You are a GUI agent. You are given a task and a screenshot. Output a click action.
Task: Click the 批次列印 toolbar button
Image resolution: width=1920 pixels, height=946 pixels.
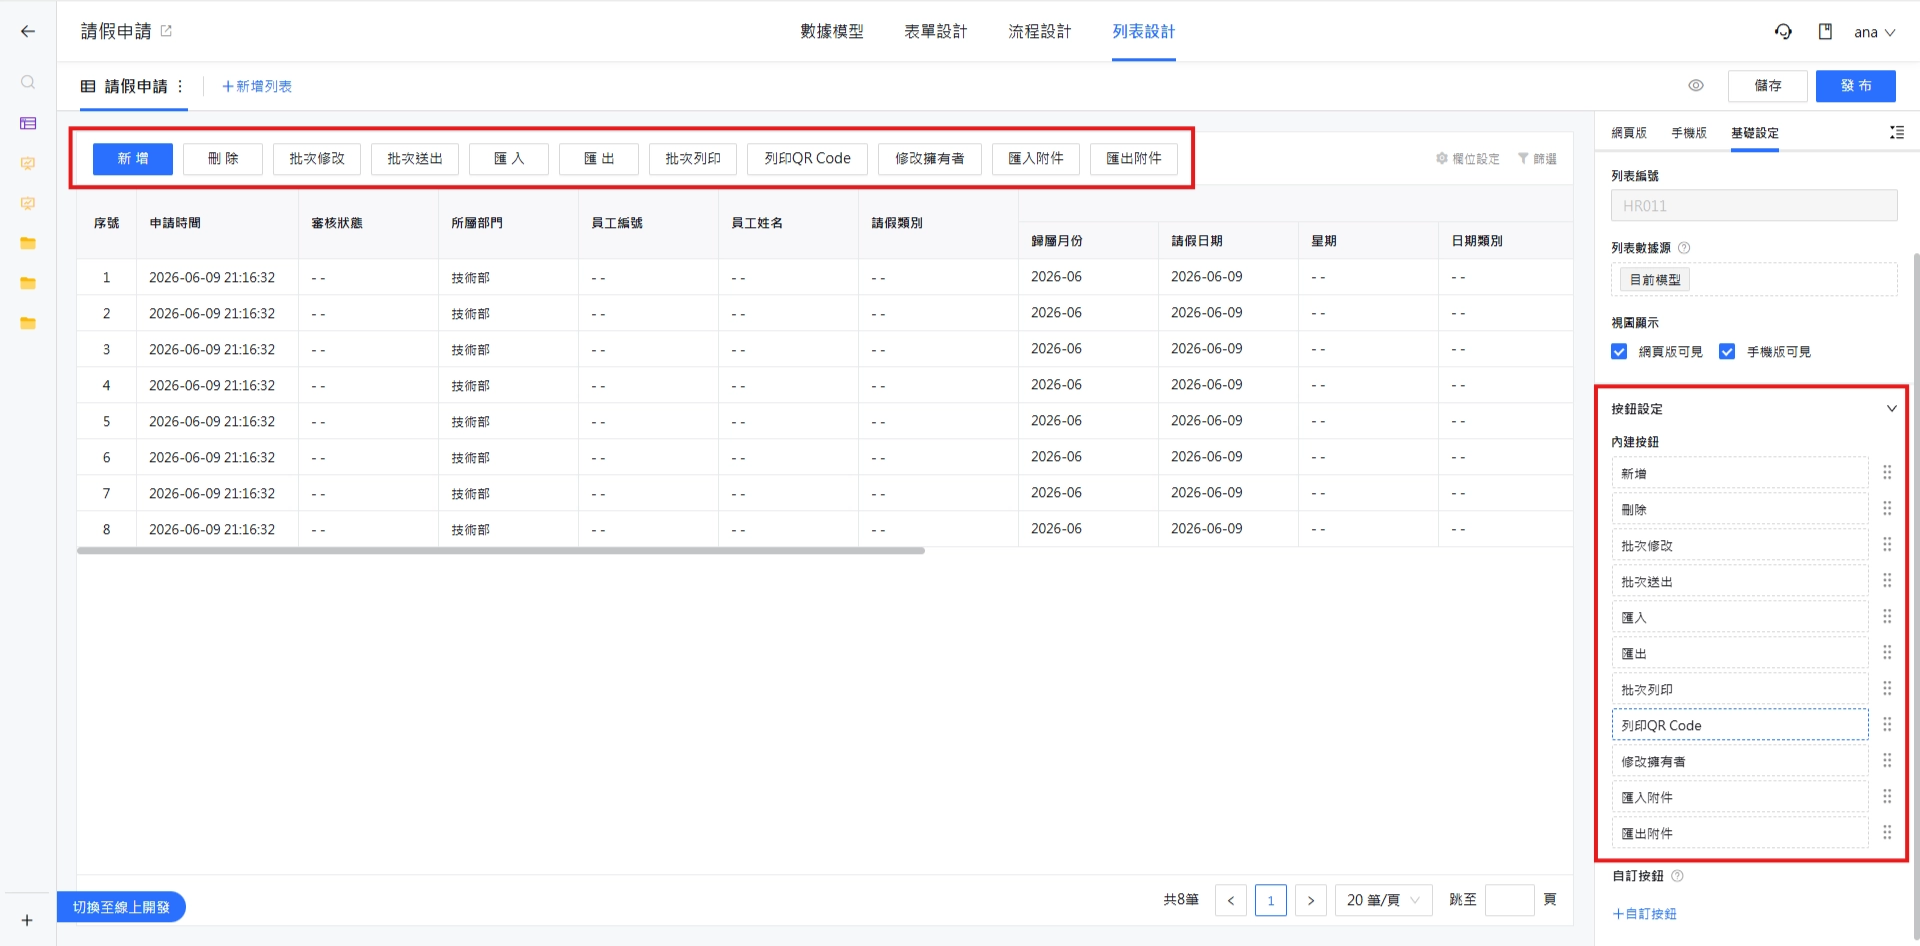pos(693,159)
